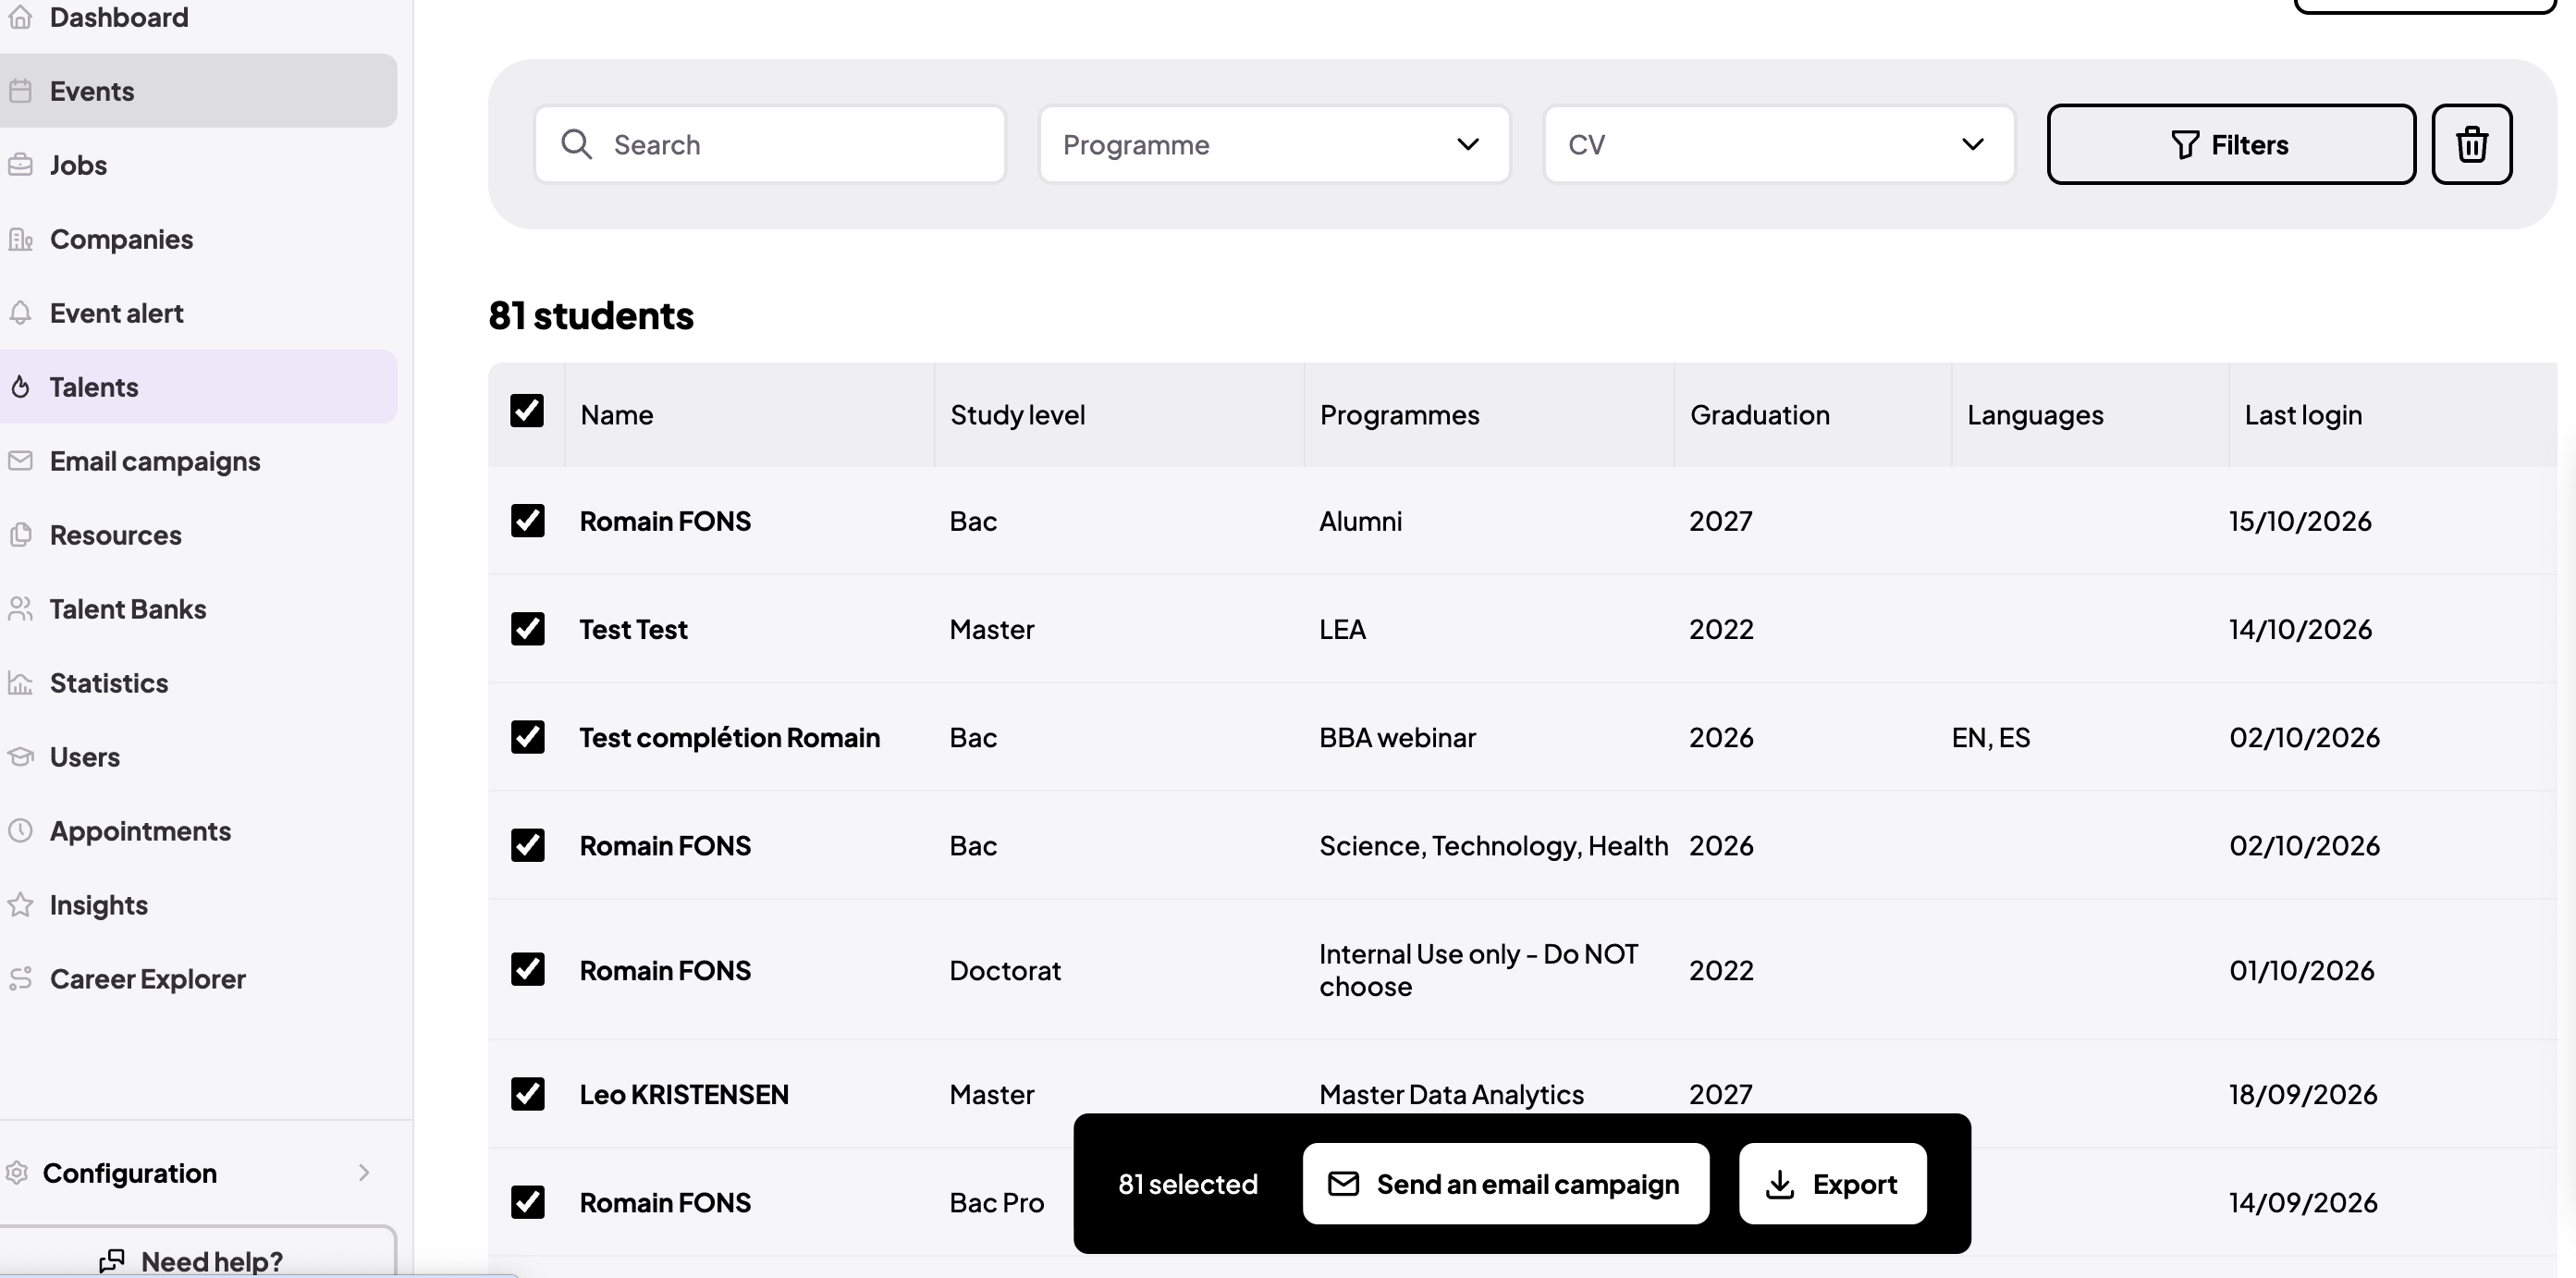This screenshot has width=2576, height=1278.
Task: Click the gear icon beside Configuration
Action: click(17, 1173)
